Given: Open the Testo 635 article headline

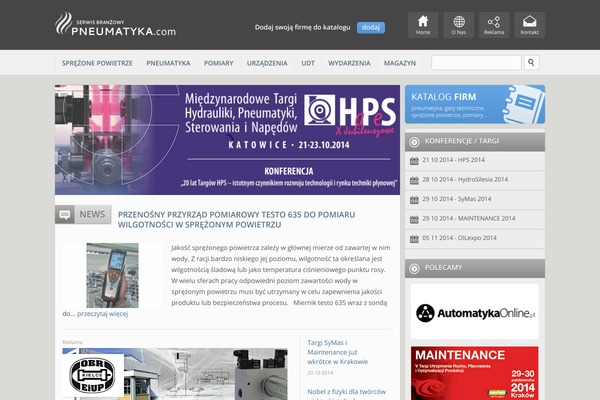Looking at the screenshot, I should [236, 220].
